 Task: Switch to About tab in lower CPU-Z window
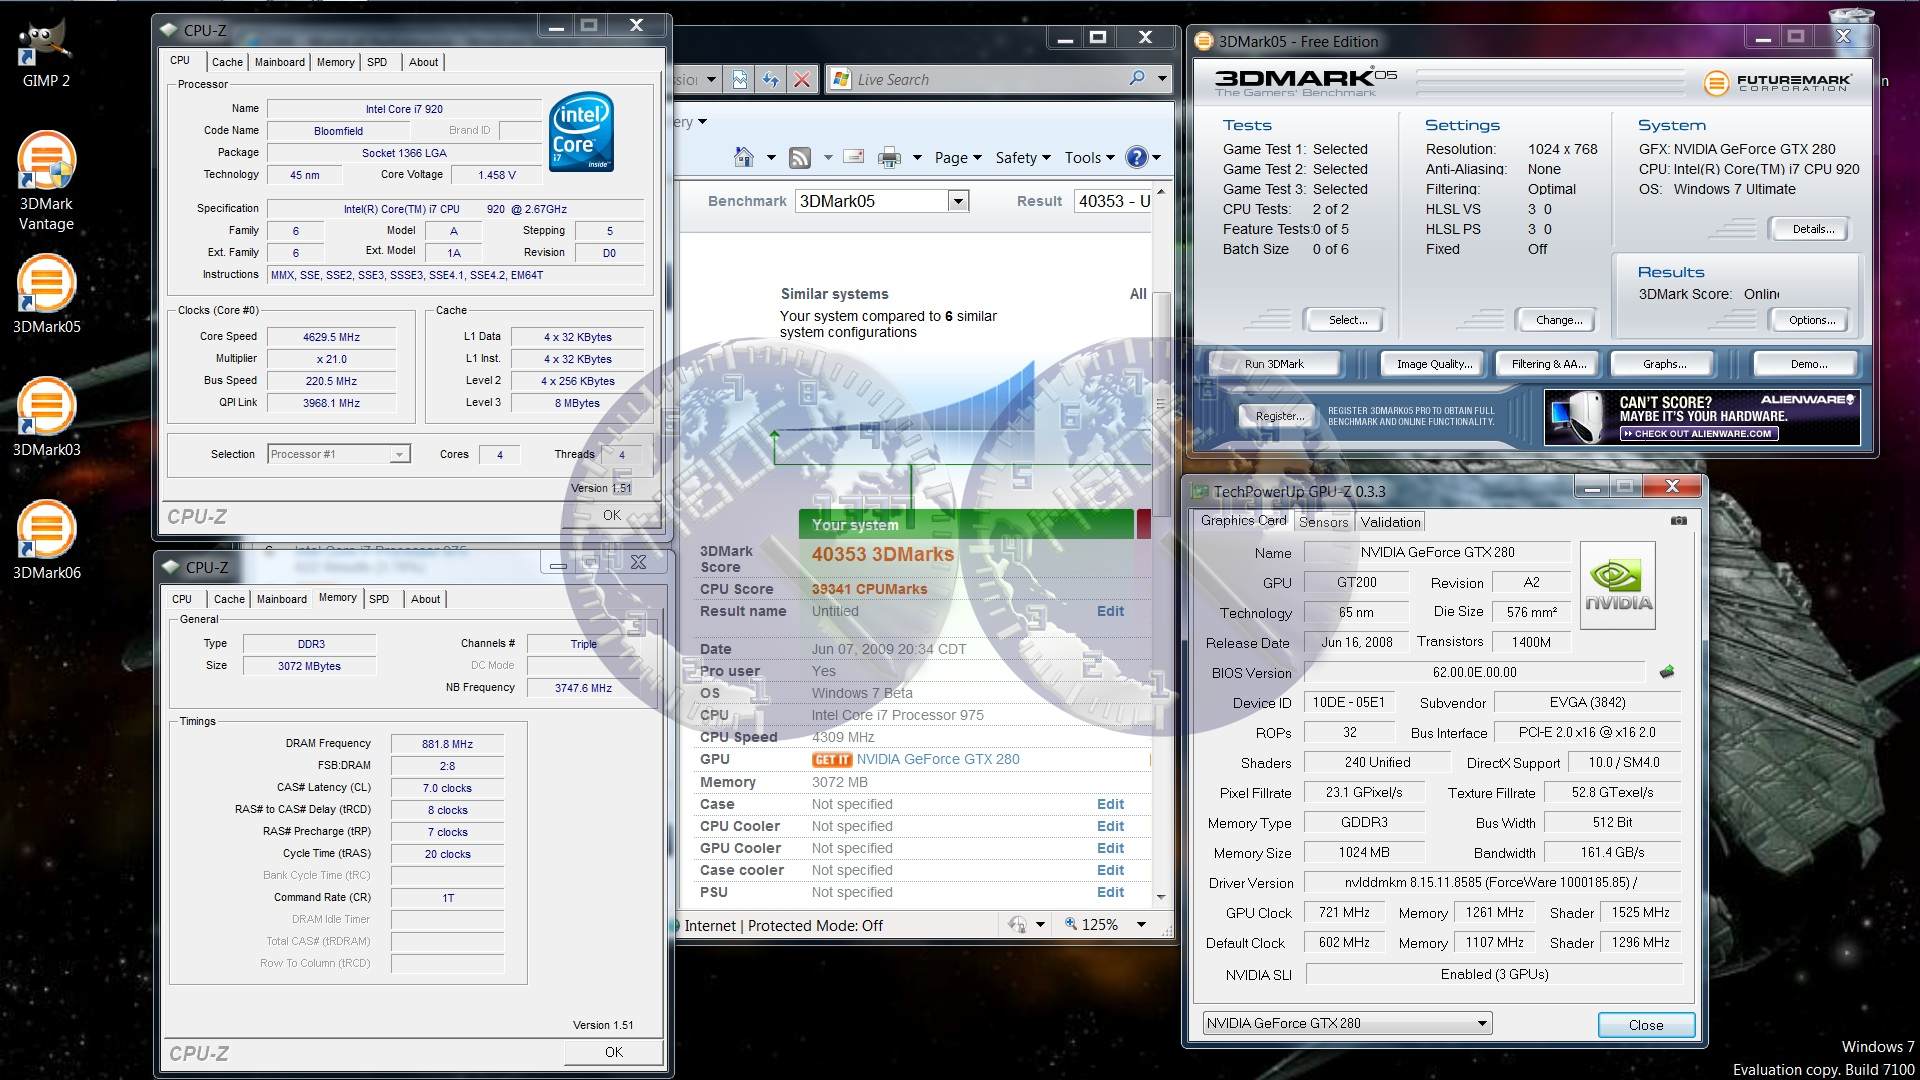[425, 599]
